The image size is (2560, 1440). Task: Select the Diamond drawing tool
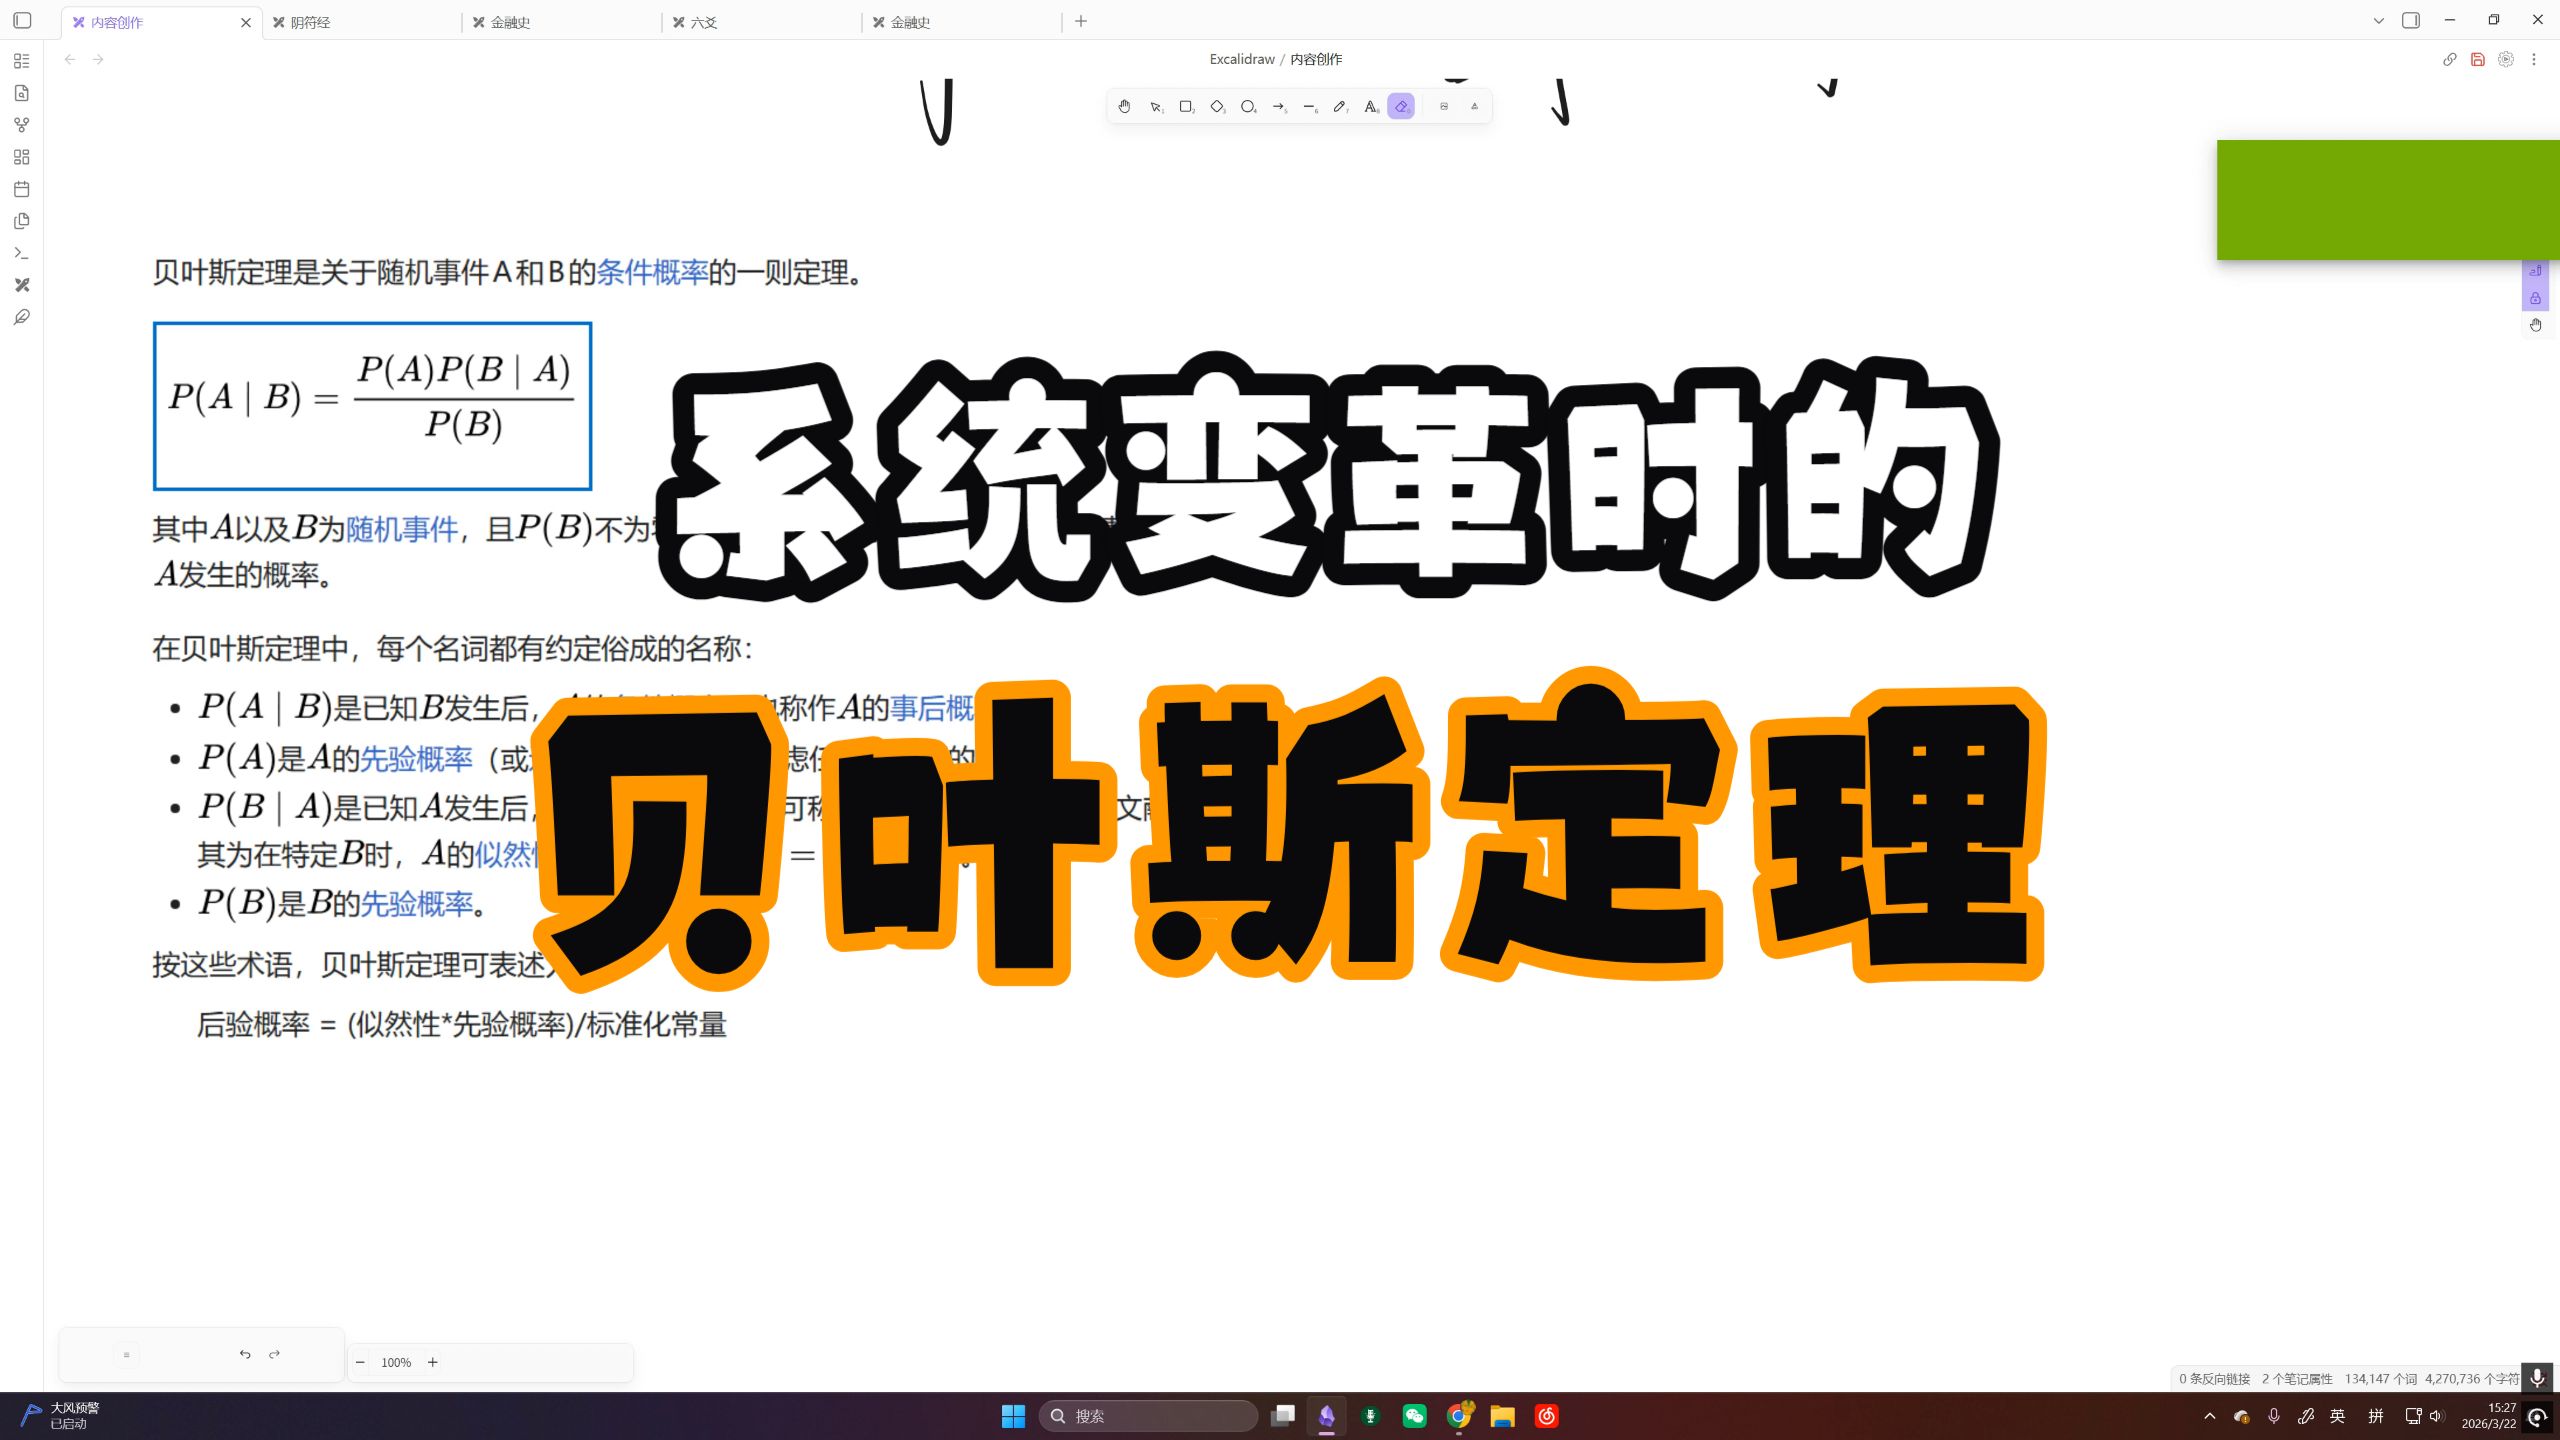coord(1217,106)
